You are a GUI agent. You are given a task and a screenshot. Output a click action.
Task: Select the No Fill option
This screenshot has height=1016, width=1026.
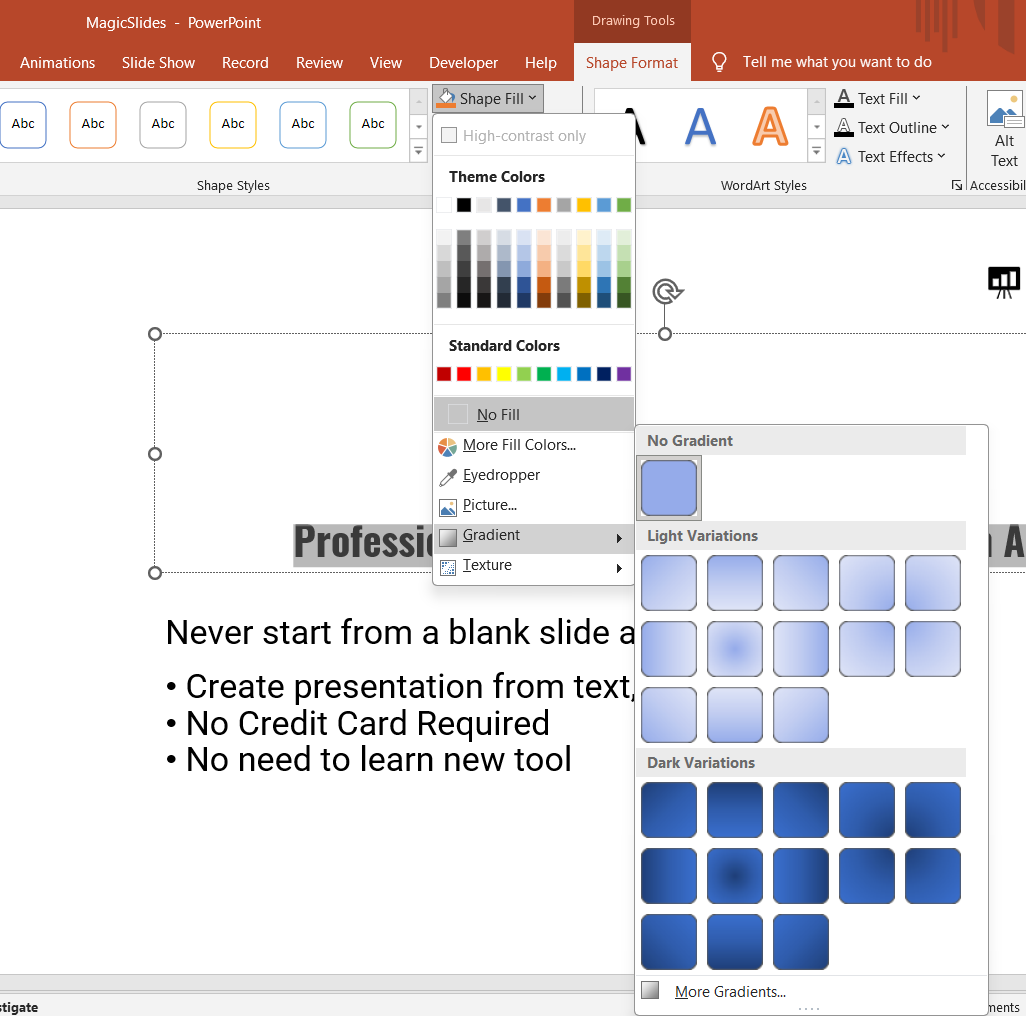coord(498,414)
